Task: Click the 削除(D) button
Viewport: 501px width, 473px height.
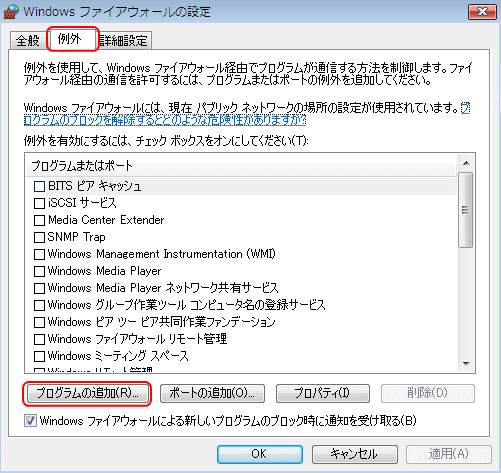Action: click(x=428, y=393)
